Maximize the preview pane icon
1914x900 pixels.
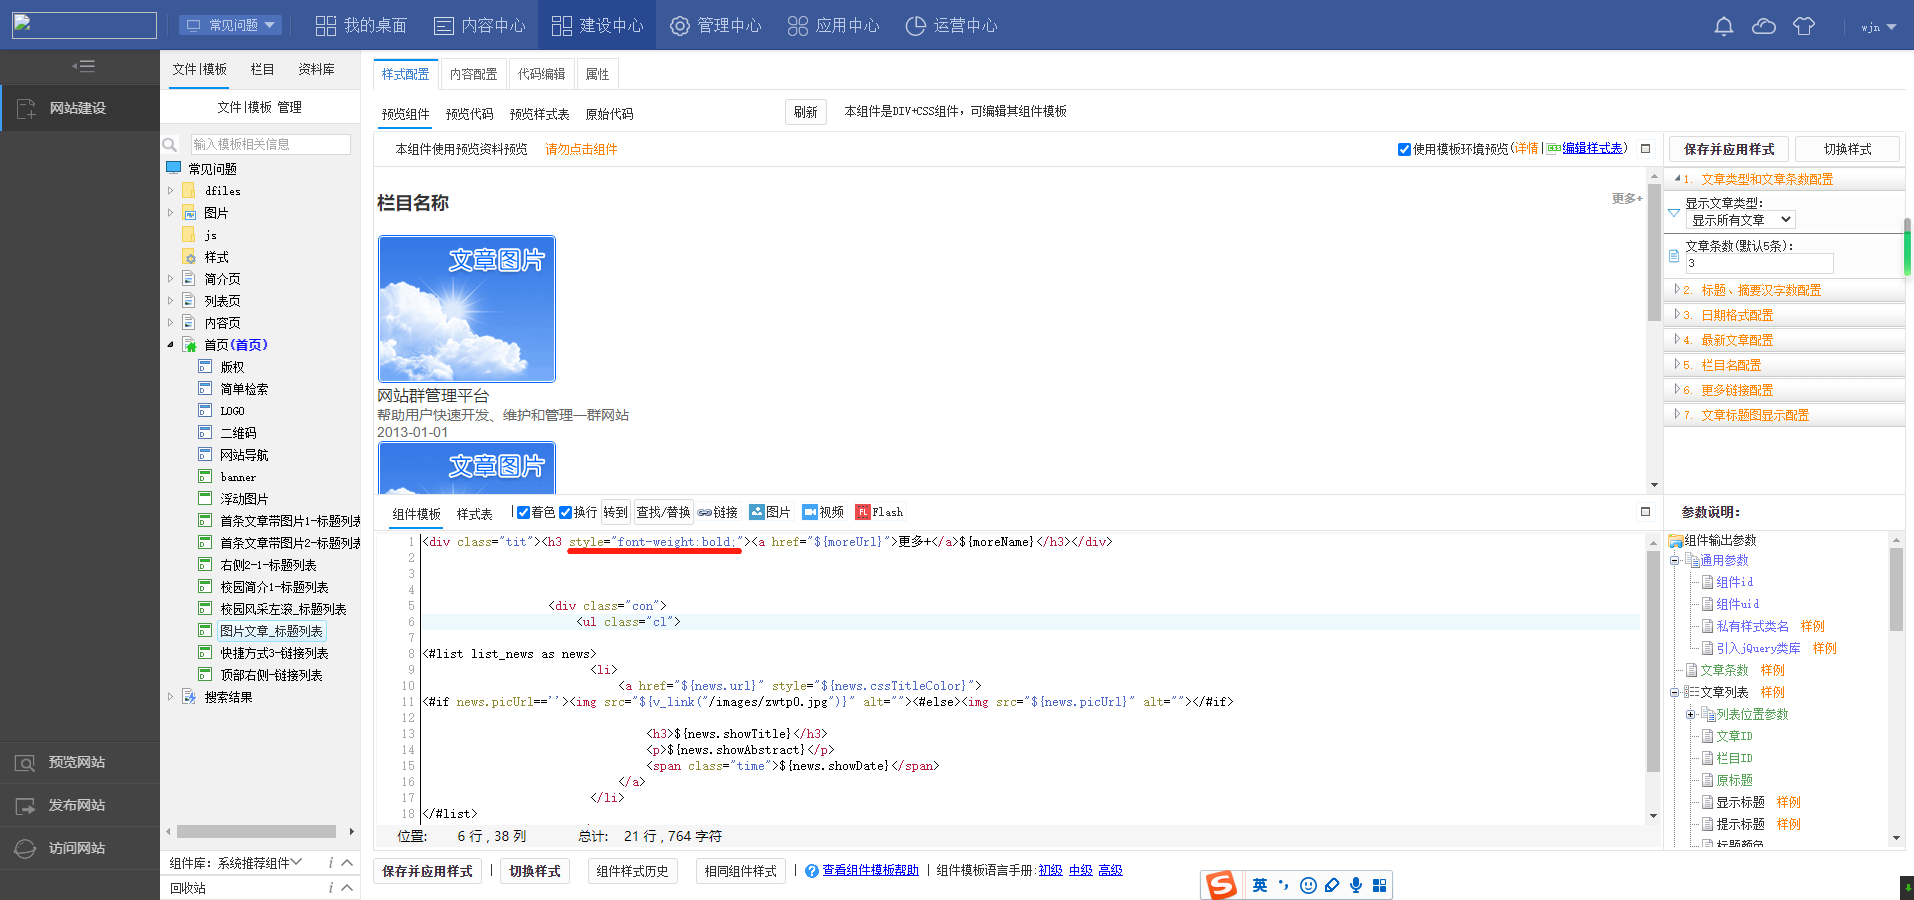click(1645, 149)
